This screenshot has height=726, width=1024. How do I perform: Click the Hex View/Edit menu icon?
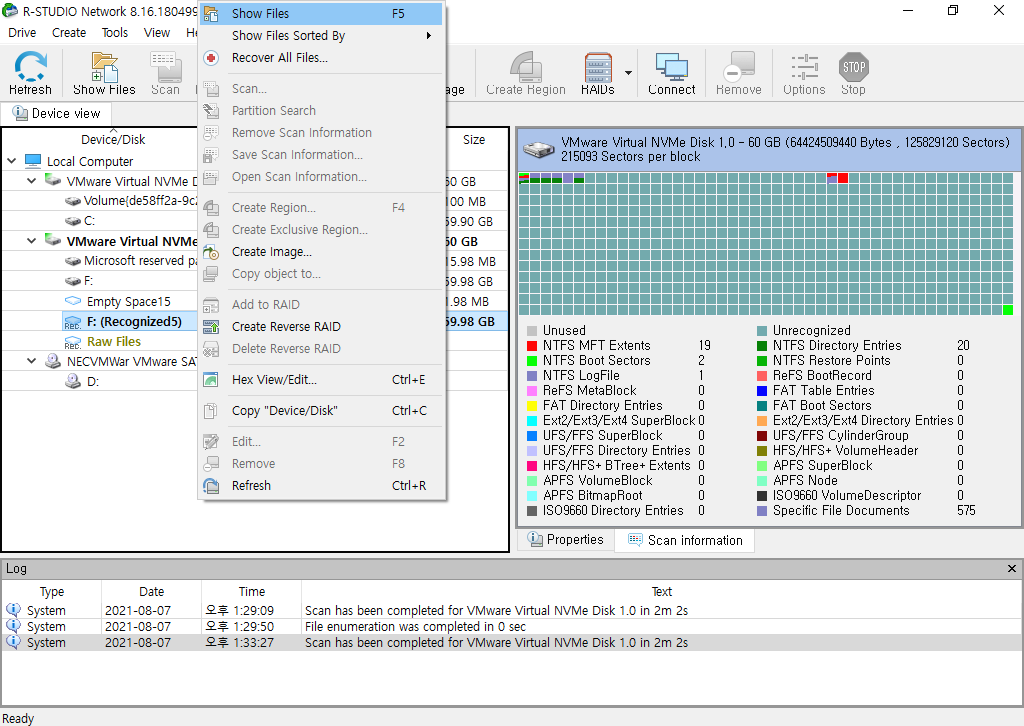coord(211,379)
